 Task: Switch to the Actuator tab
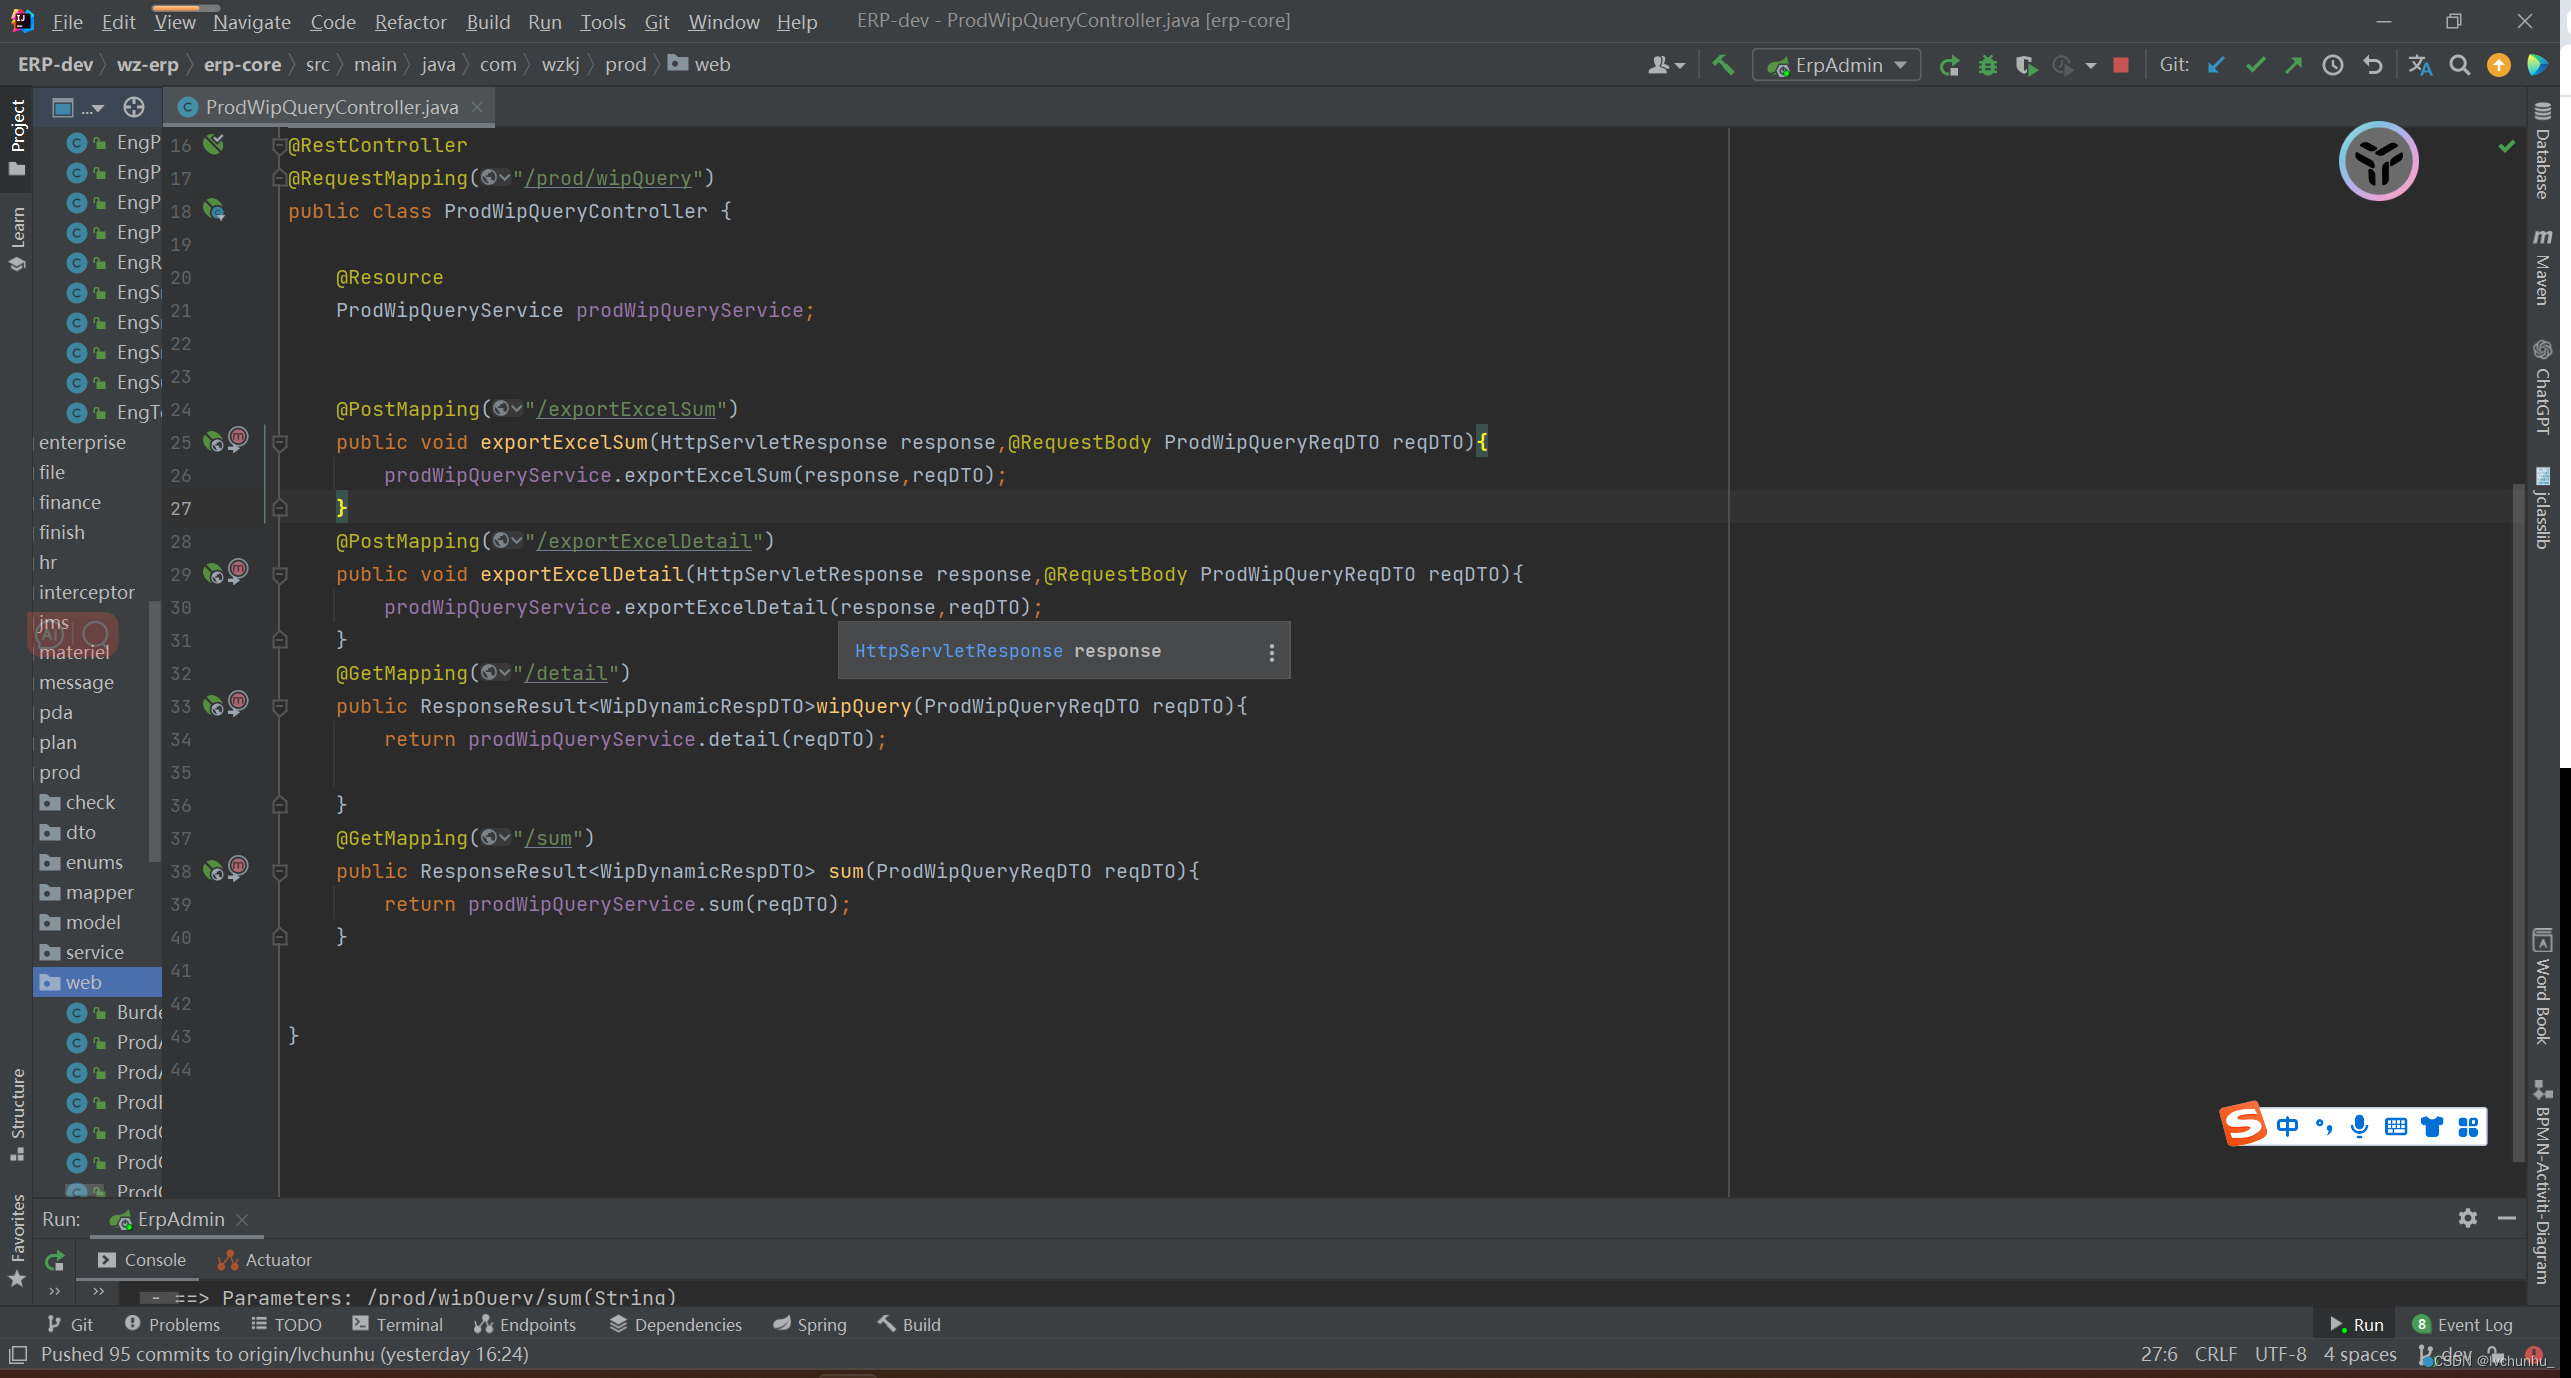[x=265, y=1260]
